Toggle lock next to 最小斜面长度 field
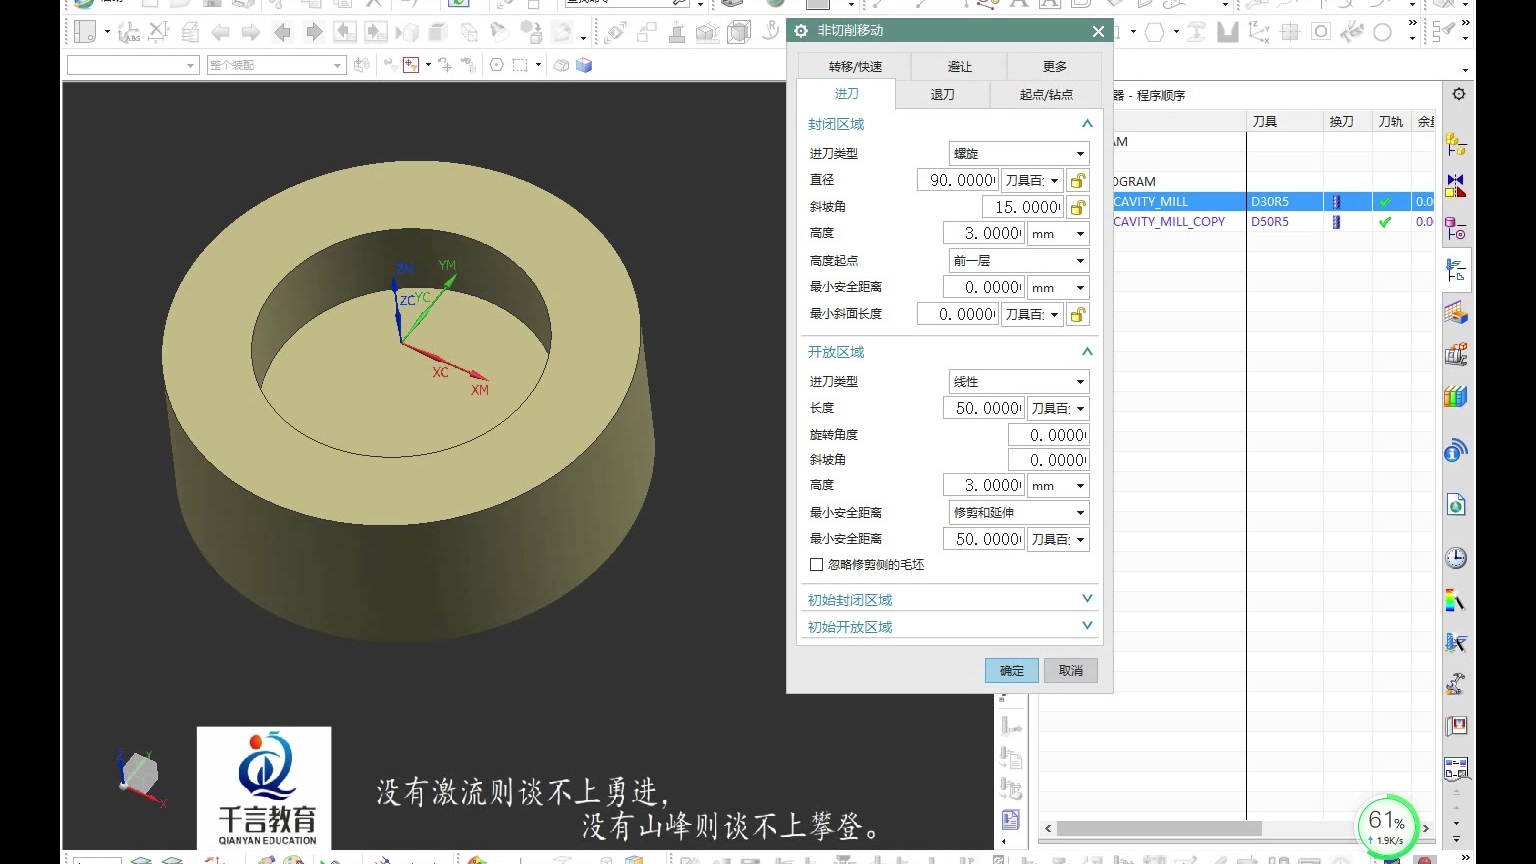Image resolution: width=1536 pixels, height=864 pixels. (1078, 315)
